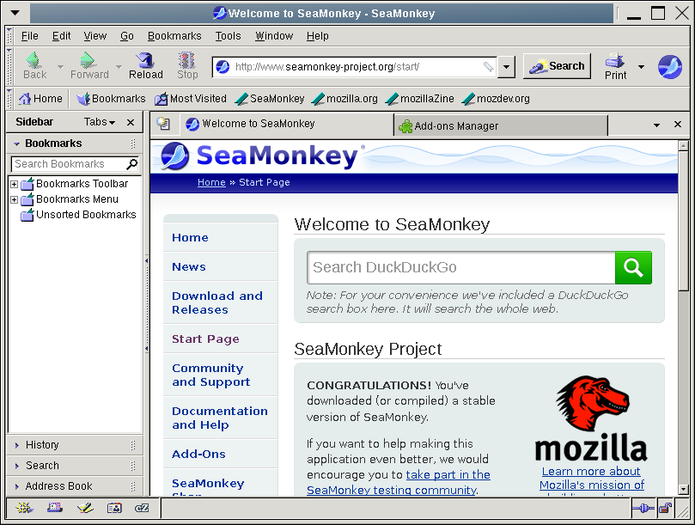Launch Navigator from status bar icon
The image size is (695, 525).
pyautogui.click(x=24, y=508)
